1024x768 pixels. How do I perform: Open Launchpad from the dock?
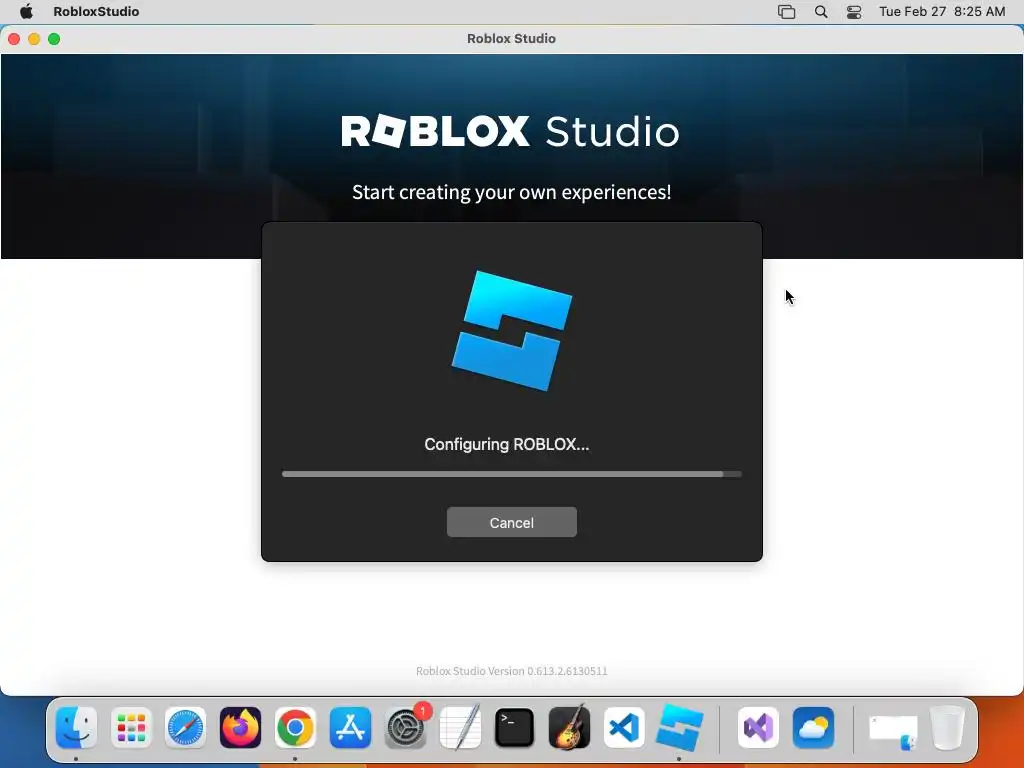tap(131, 728)
